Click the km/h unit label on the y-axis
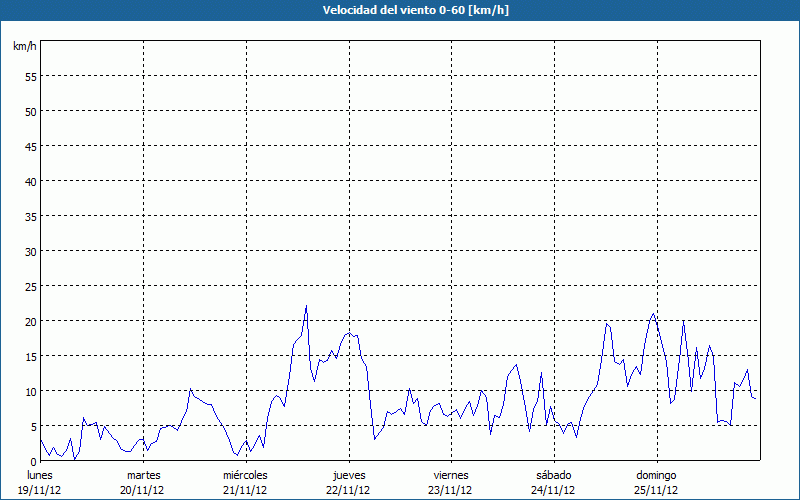The image size is (800, 500). pos(24,47)
